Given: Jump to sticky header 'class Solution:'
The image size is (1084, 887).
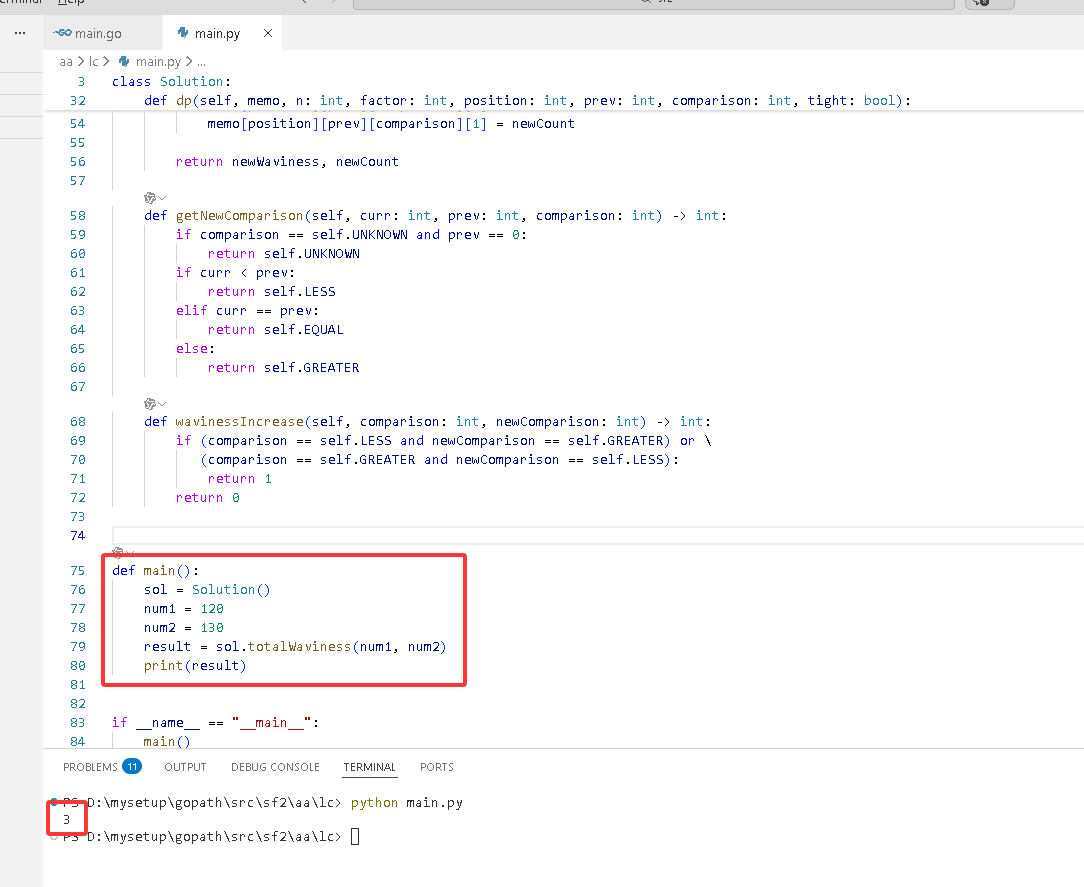Looking at the screenshot, I should 171,82.
